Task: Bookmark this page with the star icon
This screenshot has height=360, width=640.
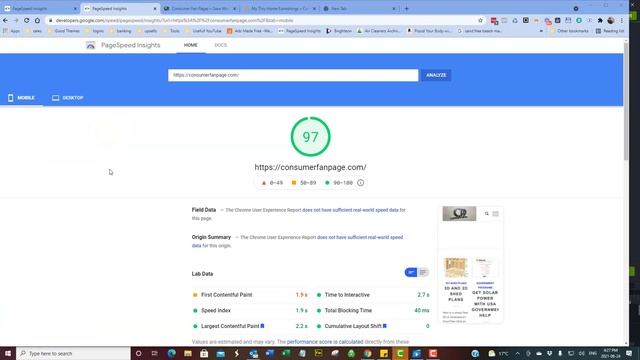Action: click(480, 20)
